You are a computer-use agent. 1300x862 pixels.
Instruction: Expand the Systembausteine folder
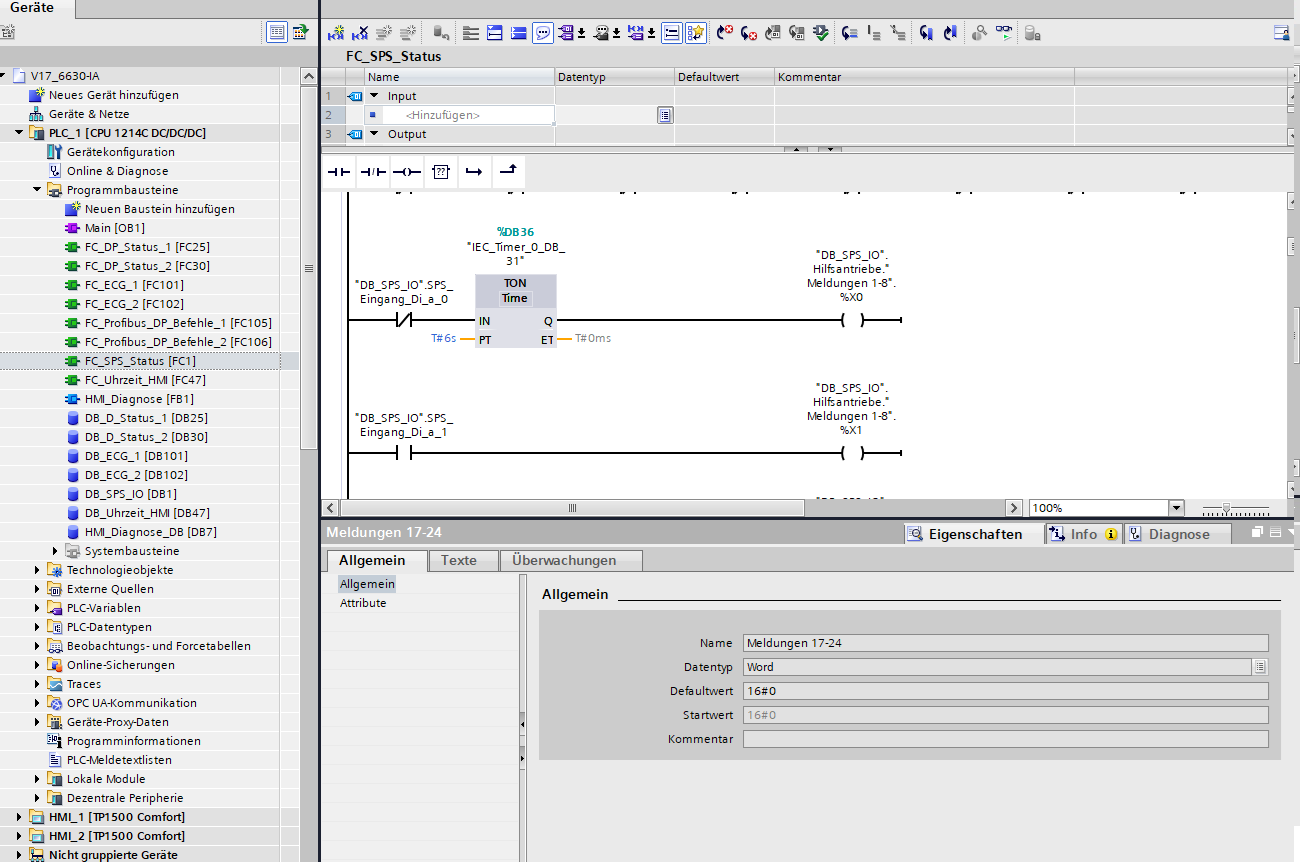point(56,551)
